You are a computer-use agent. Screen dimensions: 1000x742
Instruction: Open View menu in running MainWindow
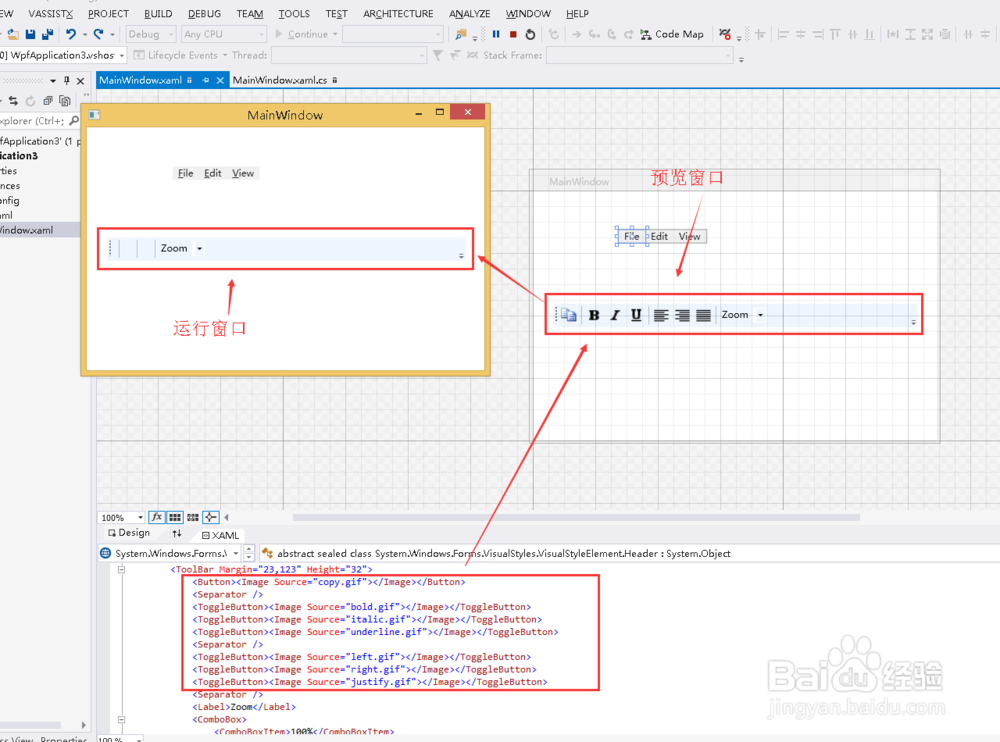point(243,174)
